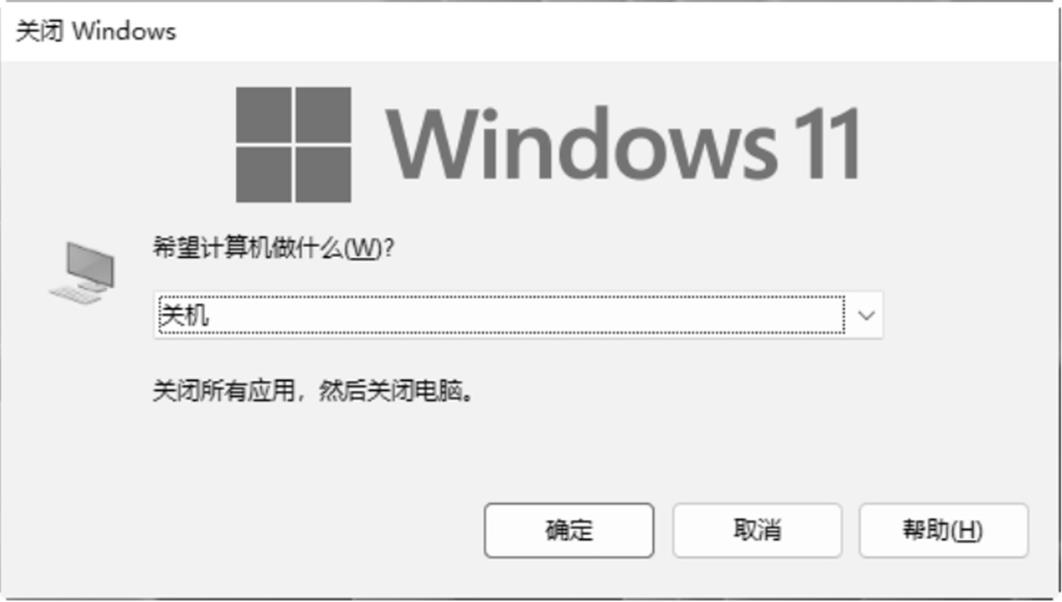Viewport: 1062px width, 602px height.
Task: Click the monitor part of computer icon
Action: coord(91,265)
